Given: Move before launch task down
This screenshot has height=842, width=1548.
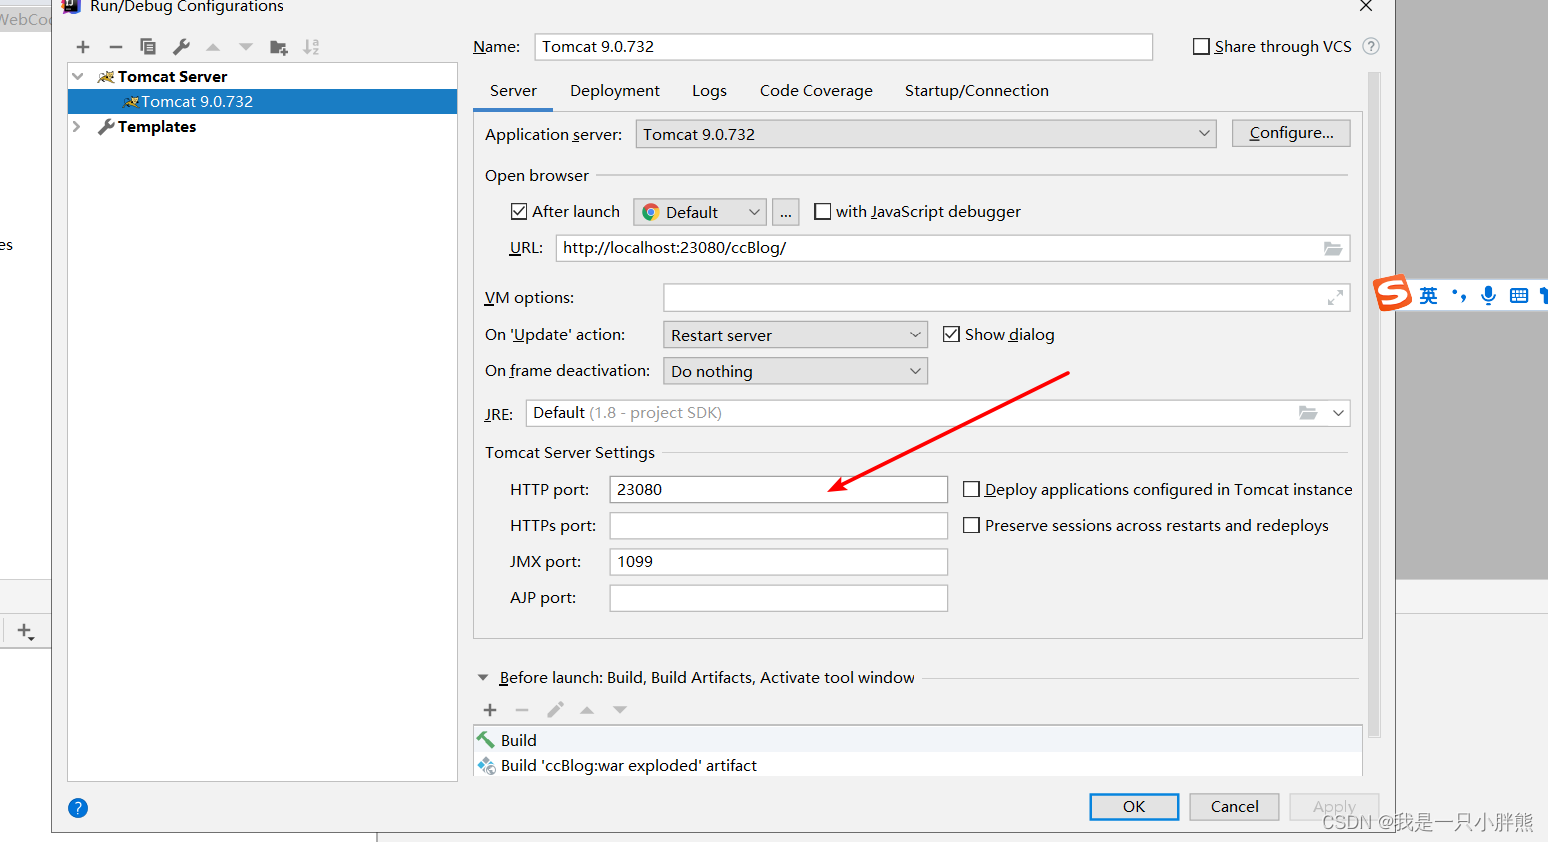Looking at the screenshot, I should (620, 710).
